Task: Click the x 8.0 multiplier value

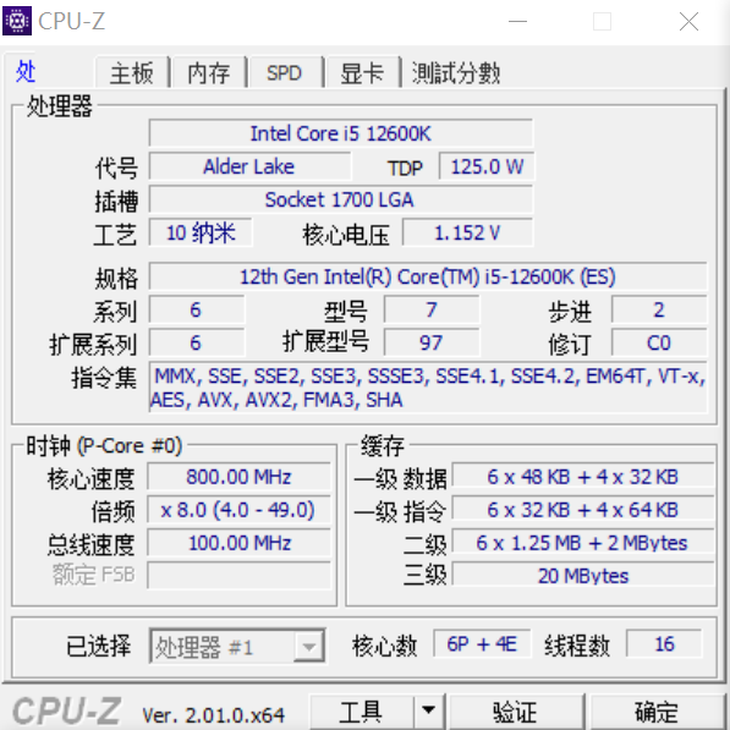Action: pos(239,510)
